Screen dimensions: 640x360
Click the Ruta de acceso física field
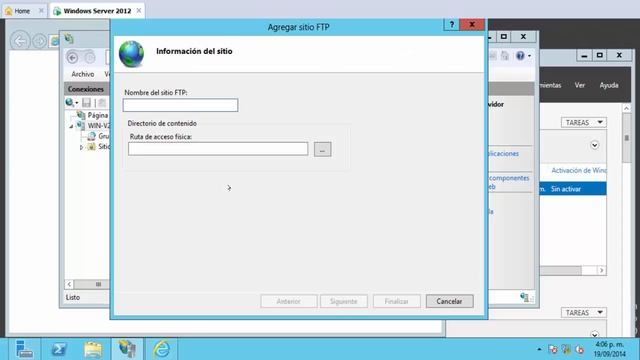218,149
